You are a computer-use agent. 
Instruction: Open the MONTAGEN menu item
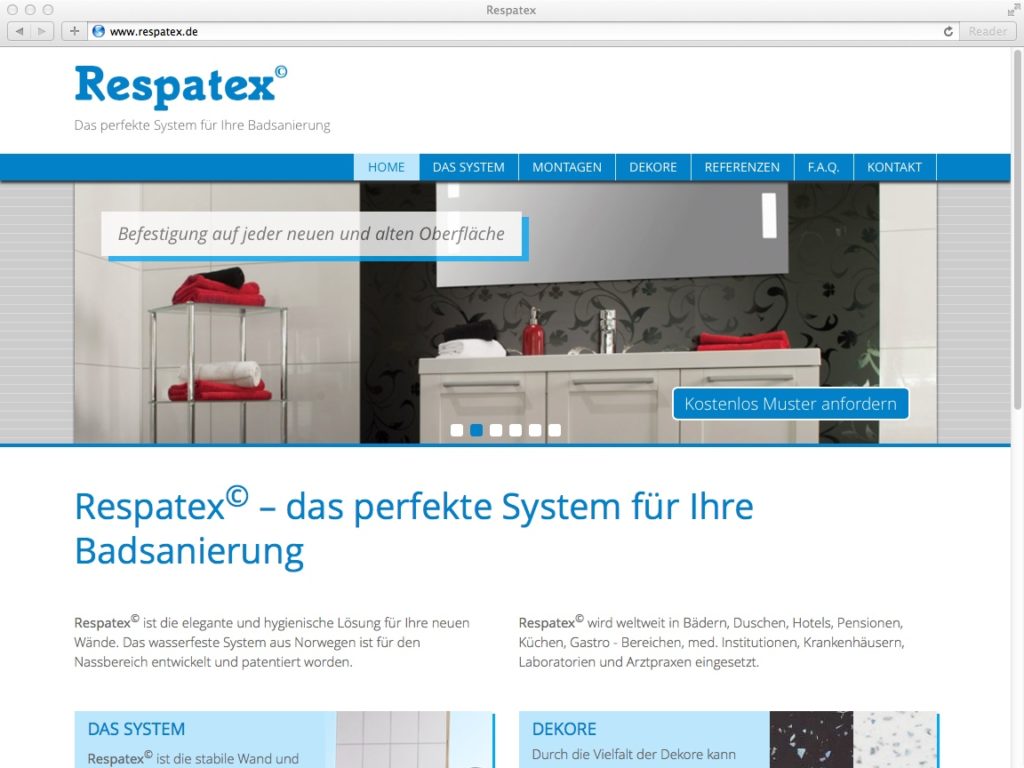pyautogui.click(x=567, y=167)
